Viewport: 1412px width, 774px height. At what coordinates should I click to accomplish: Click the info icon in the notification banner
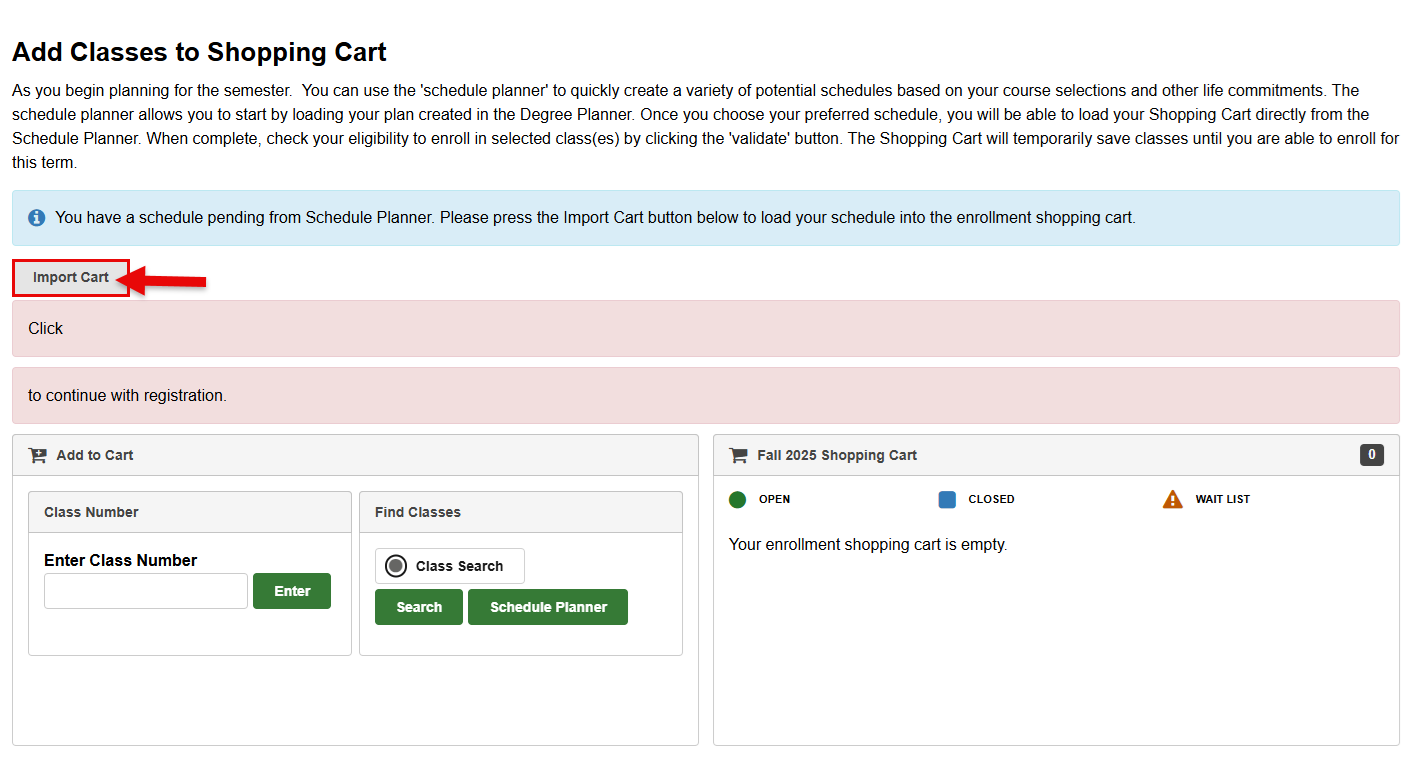tap(36, 217)
